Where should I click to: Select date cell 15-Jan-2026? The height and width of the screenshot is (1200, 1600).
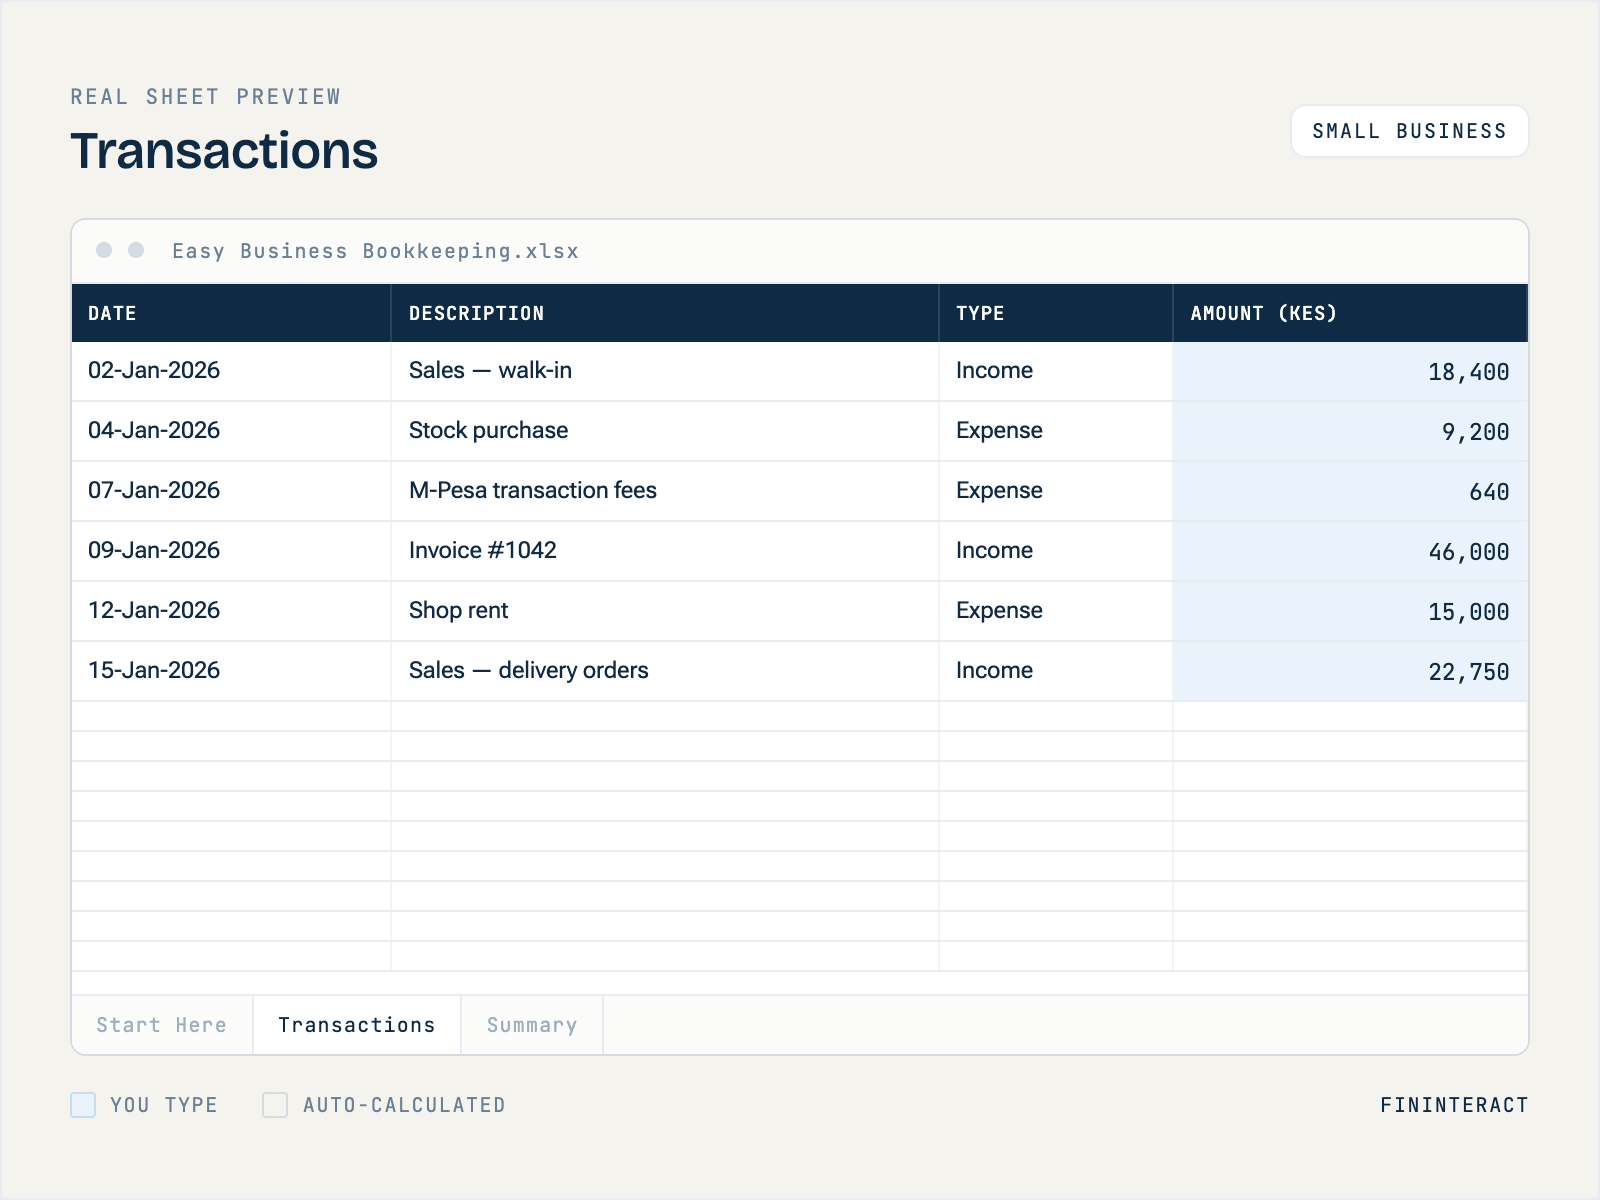[231, 671]
